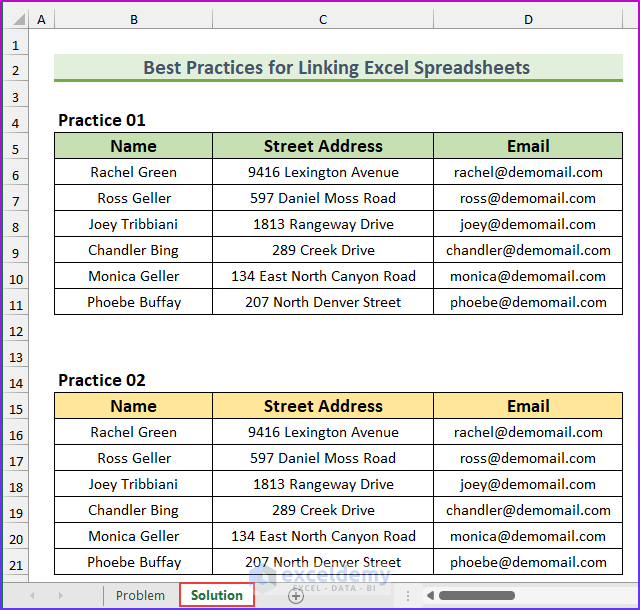
Task: Select Rachel Green in row 6
Action: (x=133, y=172)
